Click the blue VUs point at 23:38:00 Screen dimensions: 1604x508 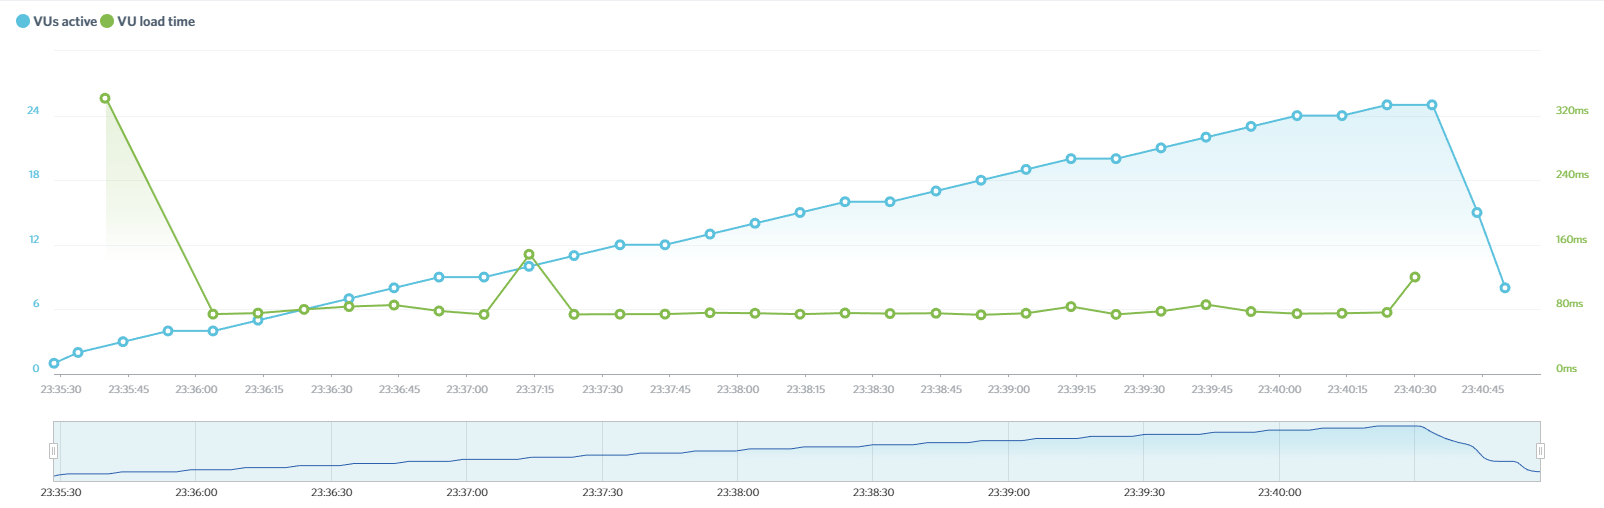coord(755,223)
